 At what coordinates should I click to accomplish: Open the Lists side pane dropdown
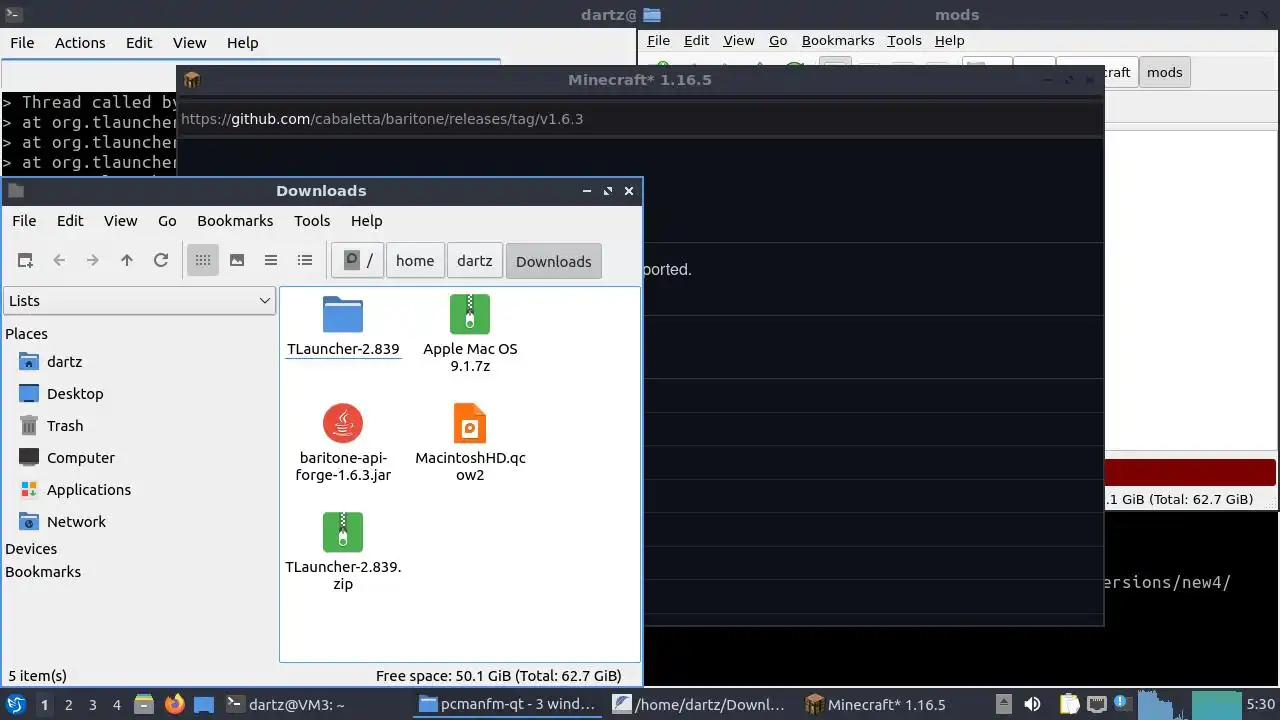pos(140,301)
